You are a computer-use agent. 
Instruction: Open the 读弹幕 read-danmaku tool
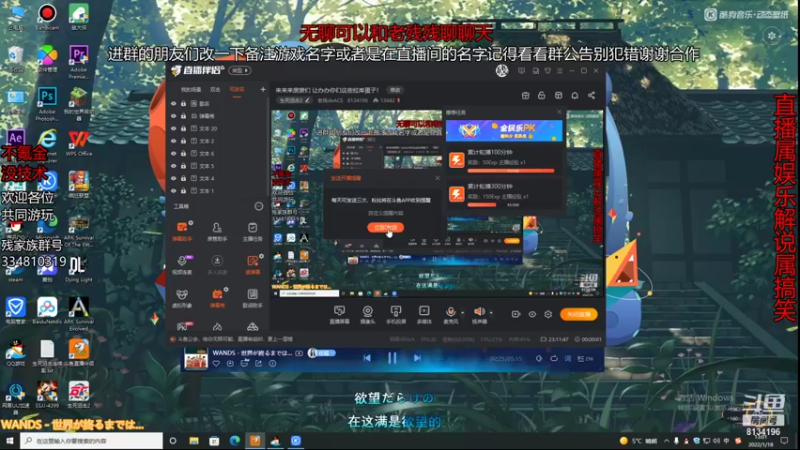point(252,264)
